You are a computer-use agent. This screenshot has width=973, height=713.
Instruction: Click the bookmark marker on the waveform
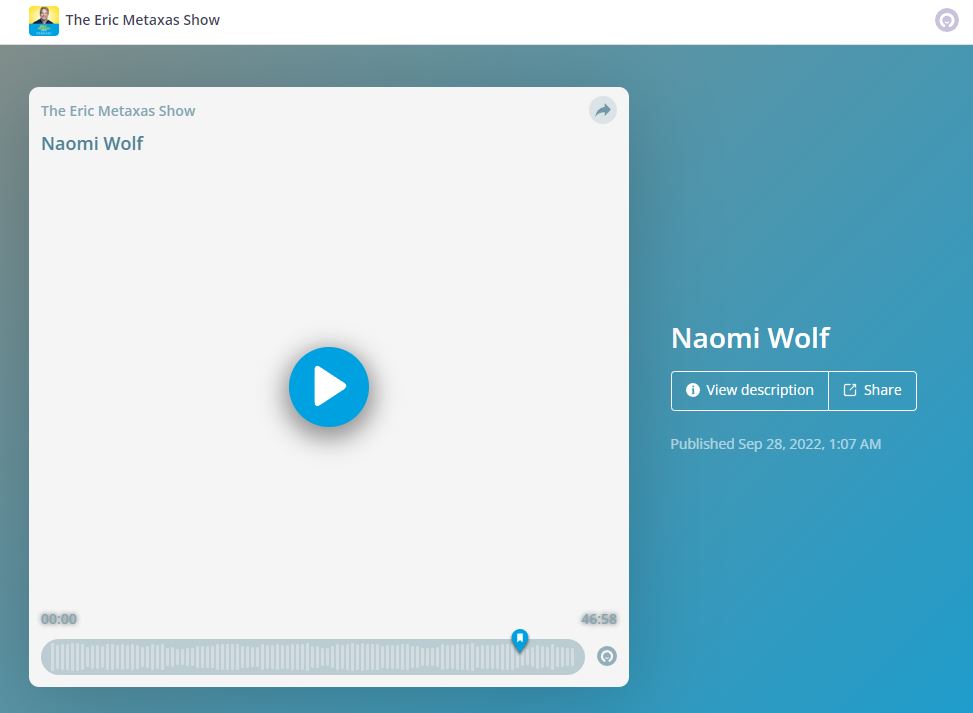coord(519,640)
